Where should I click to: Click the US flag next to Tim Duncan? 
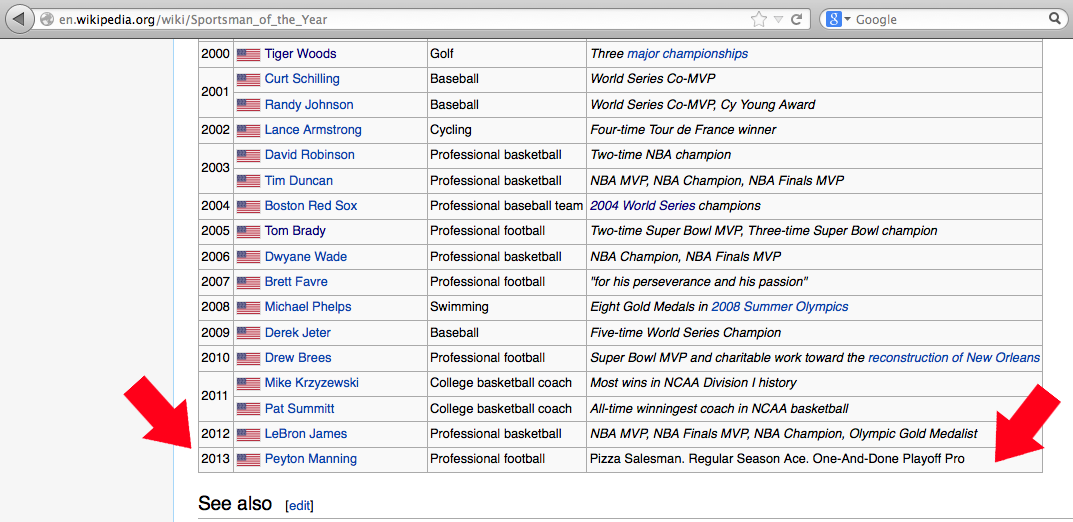(248, 181)
